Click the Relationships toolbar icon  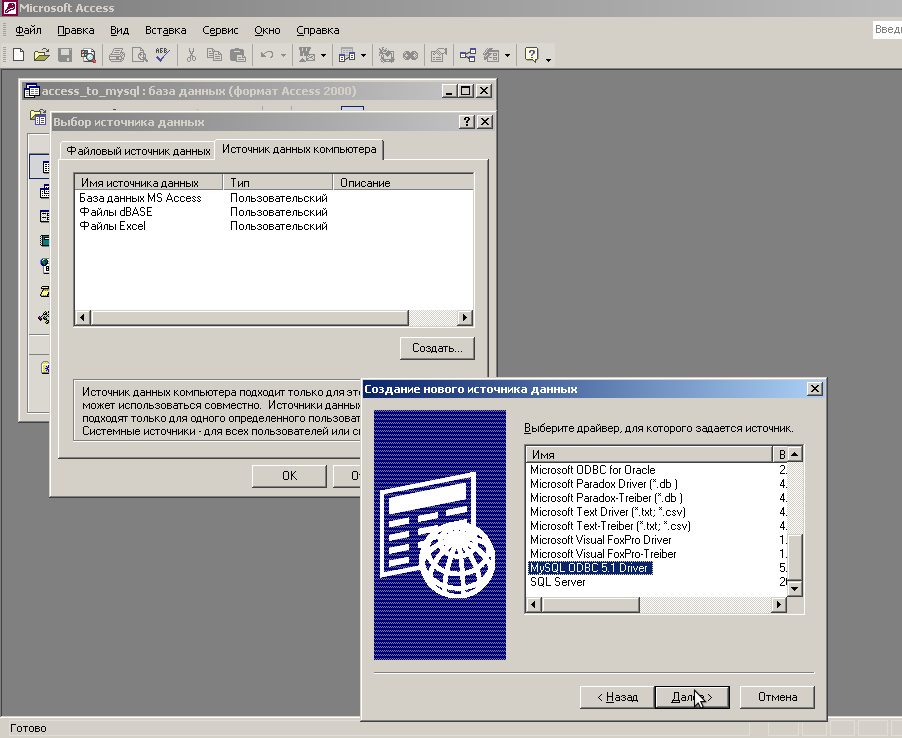coord(468,55)
